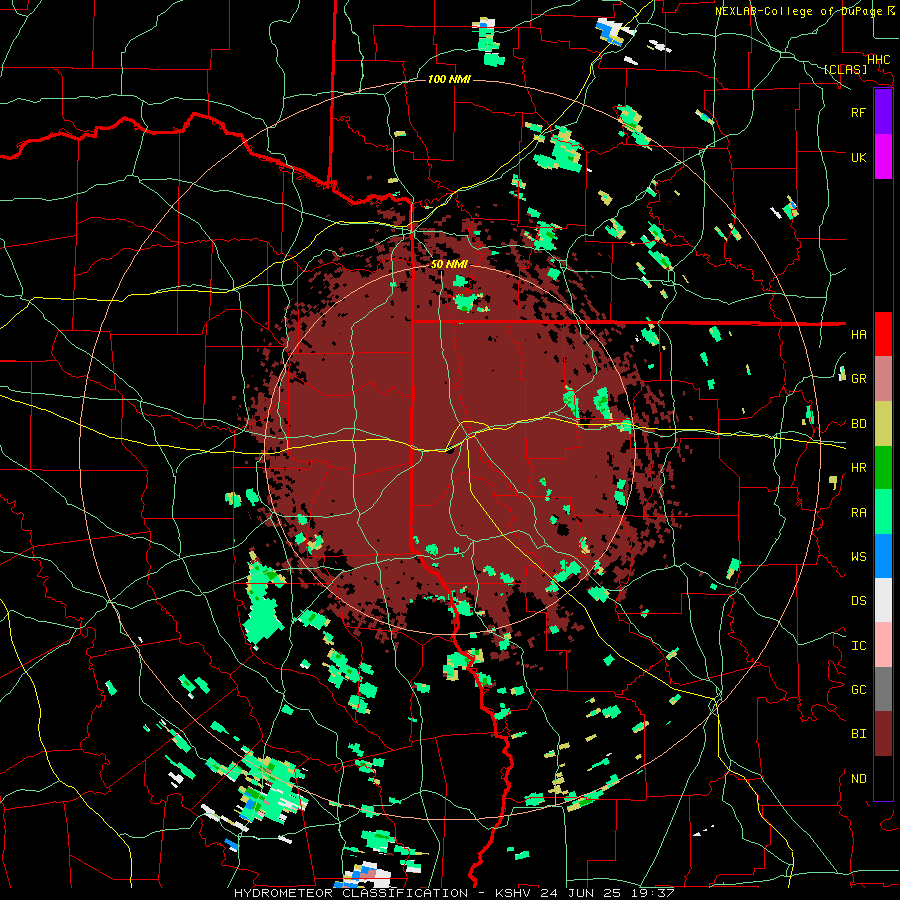
Task: Click the dark green HR swatch
Action: 883,468
